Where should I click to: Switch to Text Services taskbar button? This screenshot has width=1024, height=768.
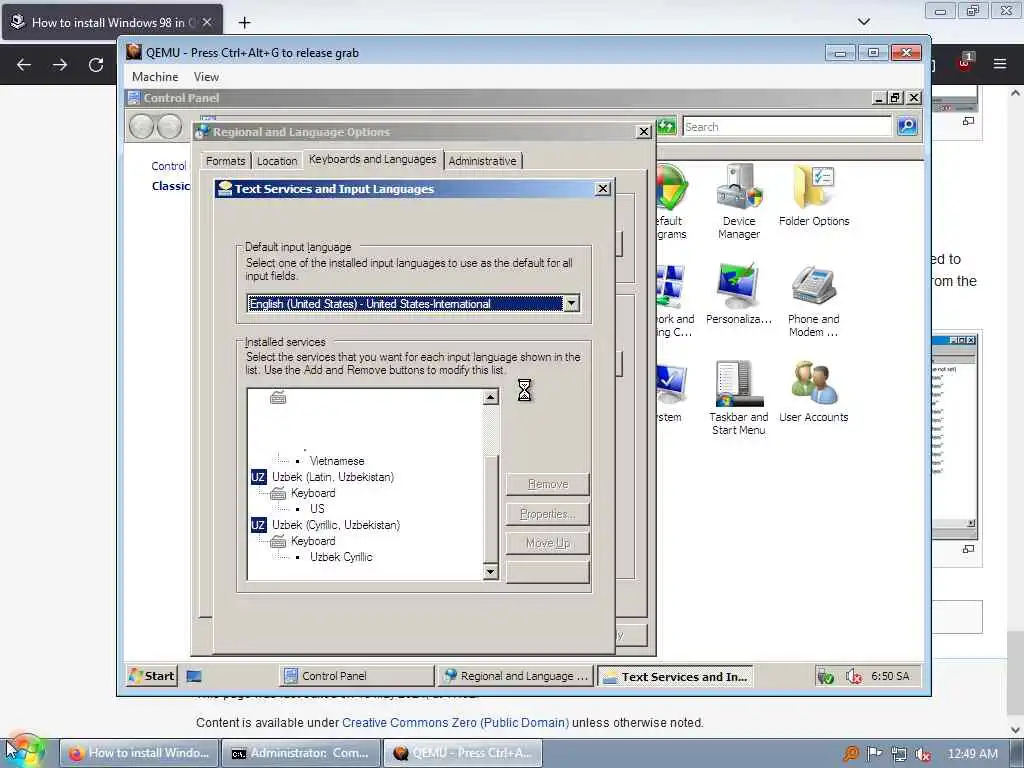click(x=675, y=677)
